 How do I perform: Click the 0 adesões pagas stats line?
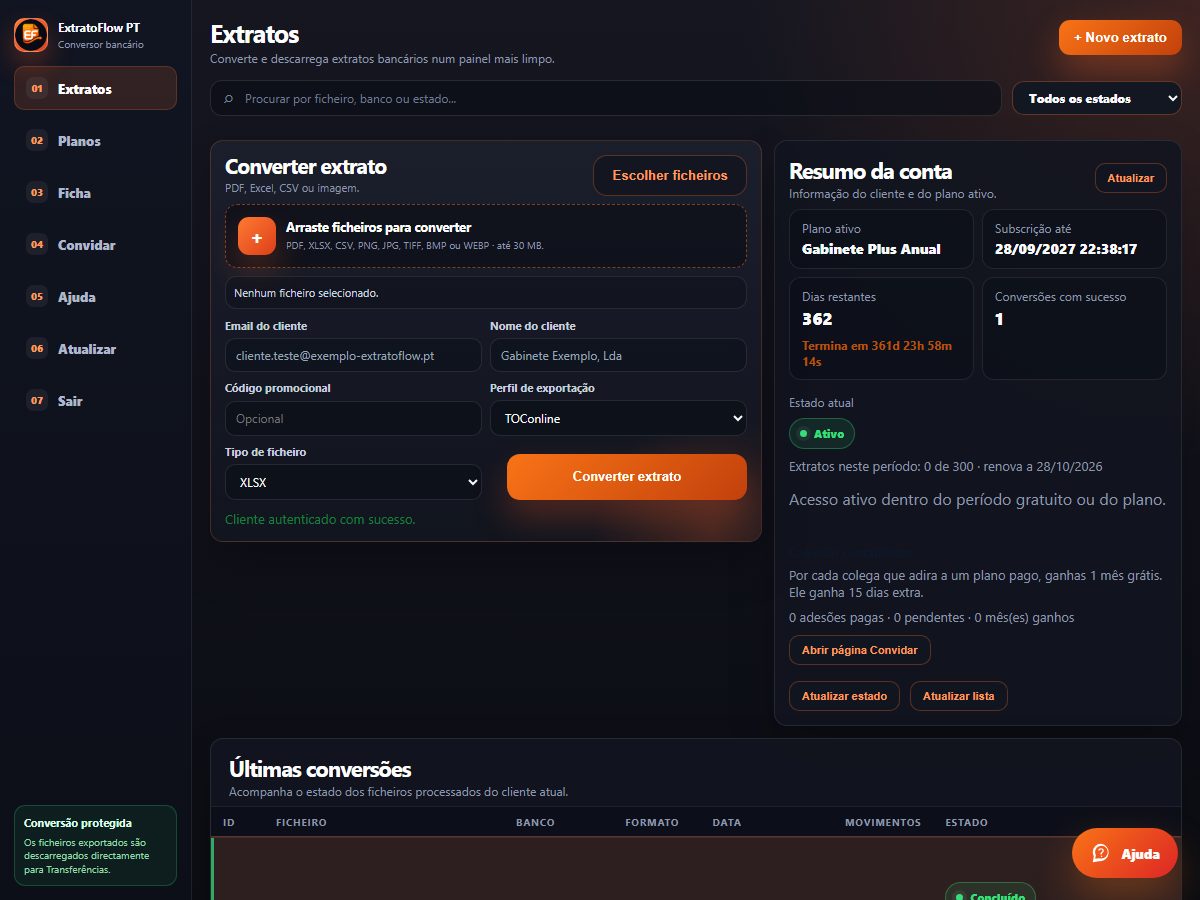click(x=932, y=617)
